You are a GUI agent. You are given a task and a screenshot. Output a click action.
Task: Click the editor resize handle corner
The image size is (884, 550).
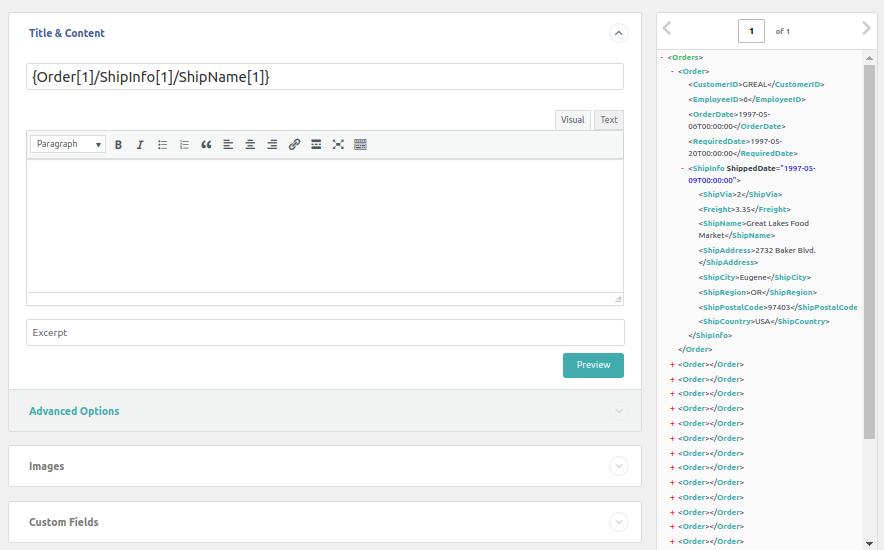618,299
